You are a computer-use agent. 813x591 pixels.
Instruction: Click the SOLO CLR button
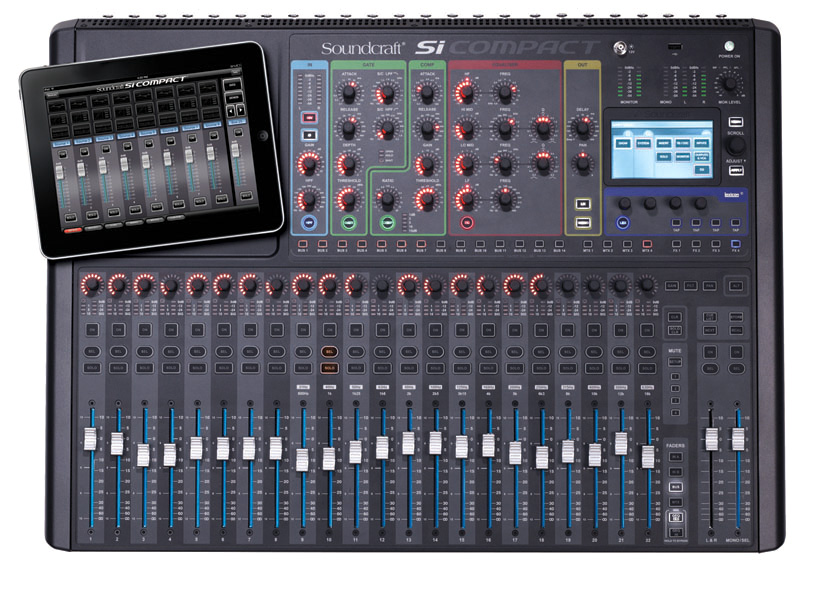pos(675,330)
